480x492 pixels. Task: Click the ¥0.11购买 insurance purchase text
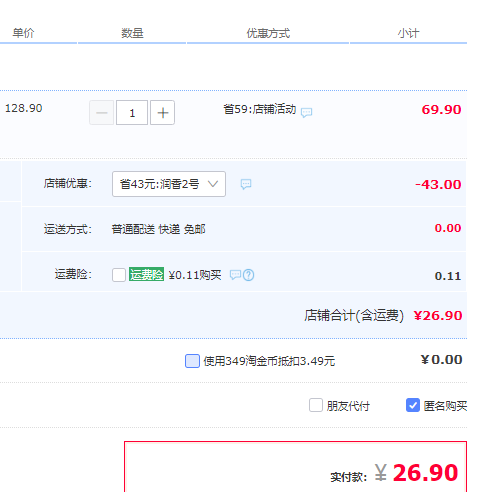point(195,275)
